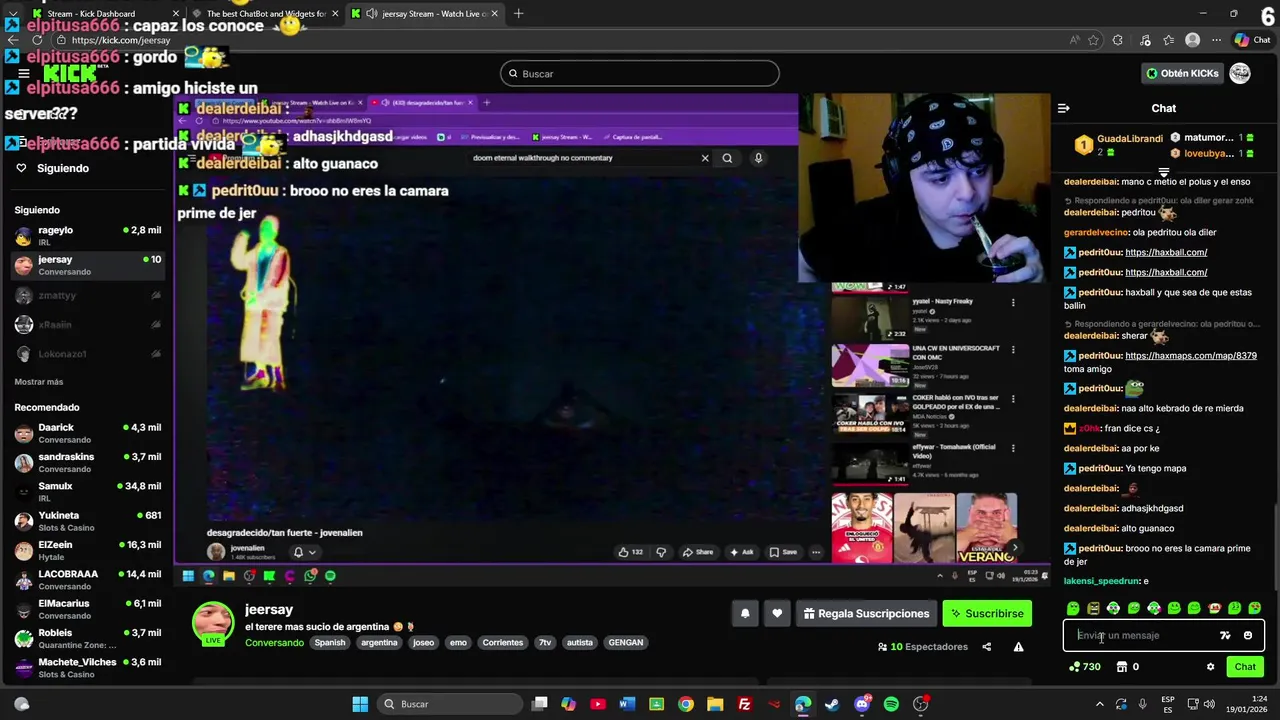Open chat settings gear
The image size is (1280, 720).
pos(1210,667)
